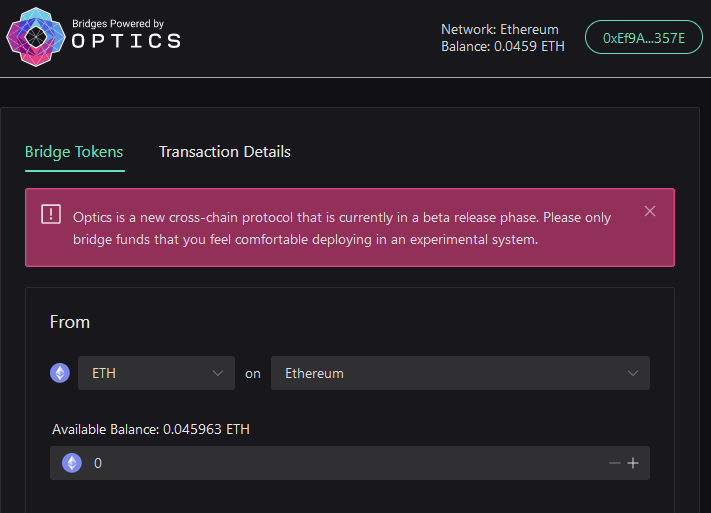
Task: Open the Ethereum network dropdown
Action: coord(459,373)
